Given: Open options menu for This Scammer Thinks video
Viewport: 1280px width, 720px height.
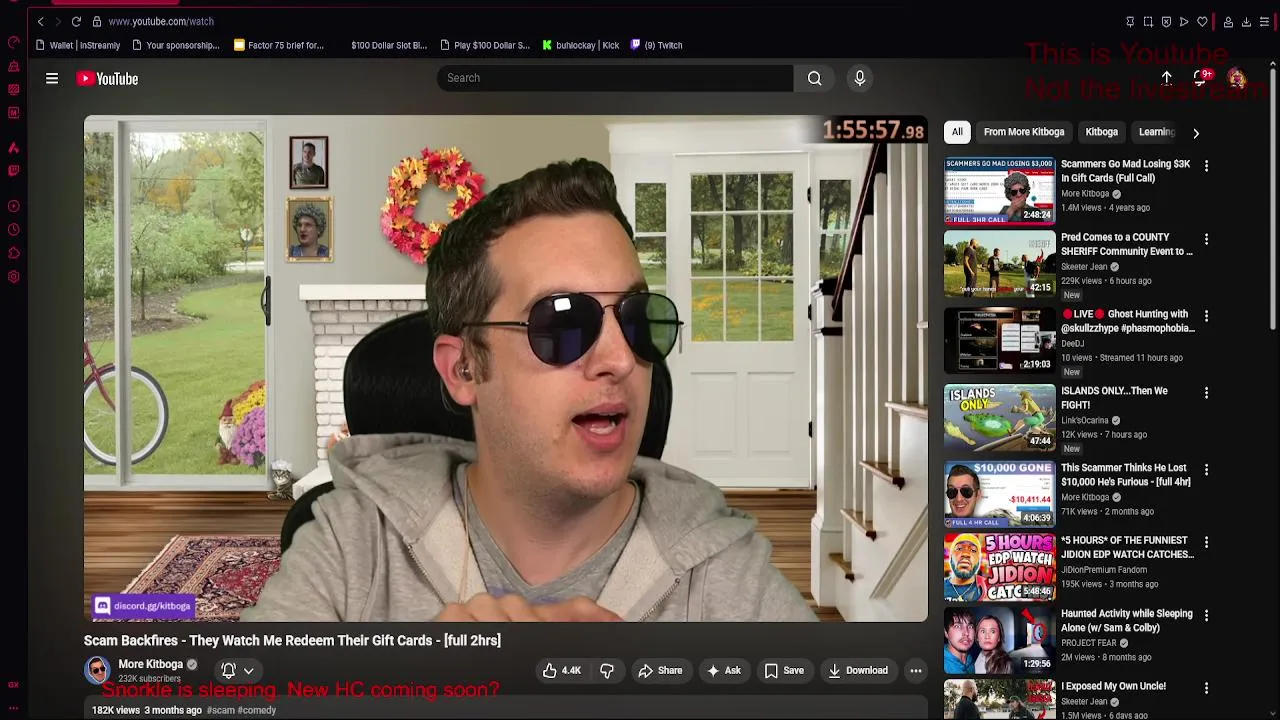Looking at the screenshot, I should [x=1206, y=470].
